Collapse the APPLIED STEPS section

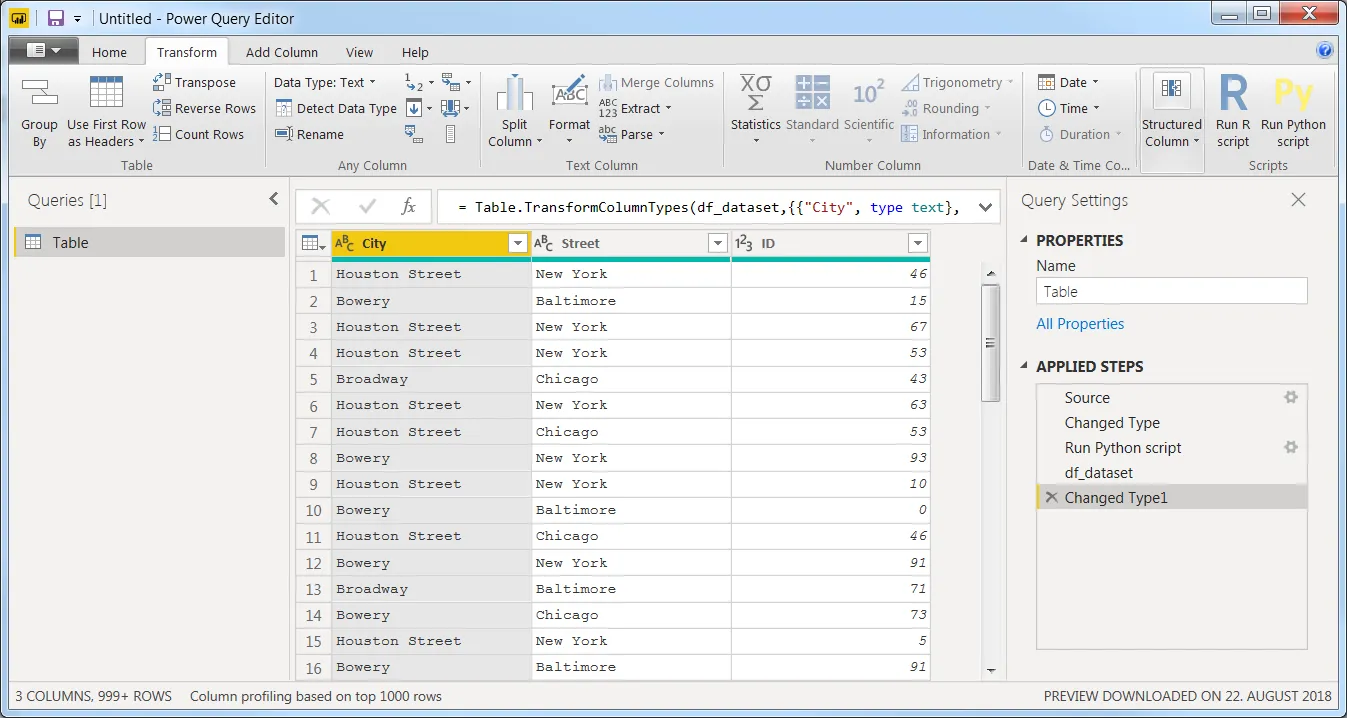pos(1024,366)
